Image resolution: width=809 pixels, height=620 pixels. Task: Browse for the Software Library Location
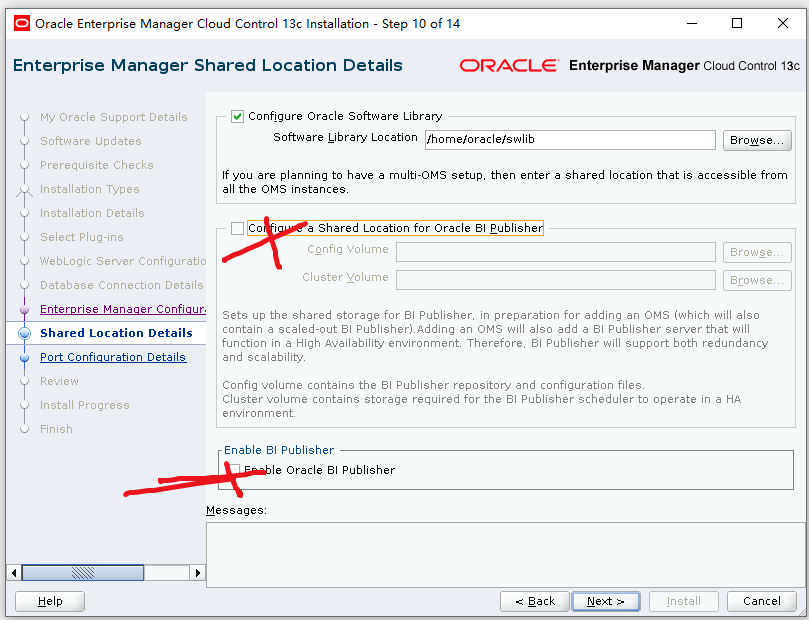(x=757, y=140)
